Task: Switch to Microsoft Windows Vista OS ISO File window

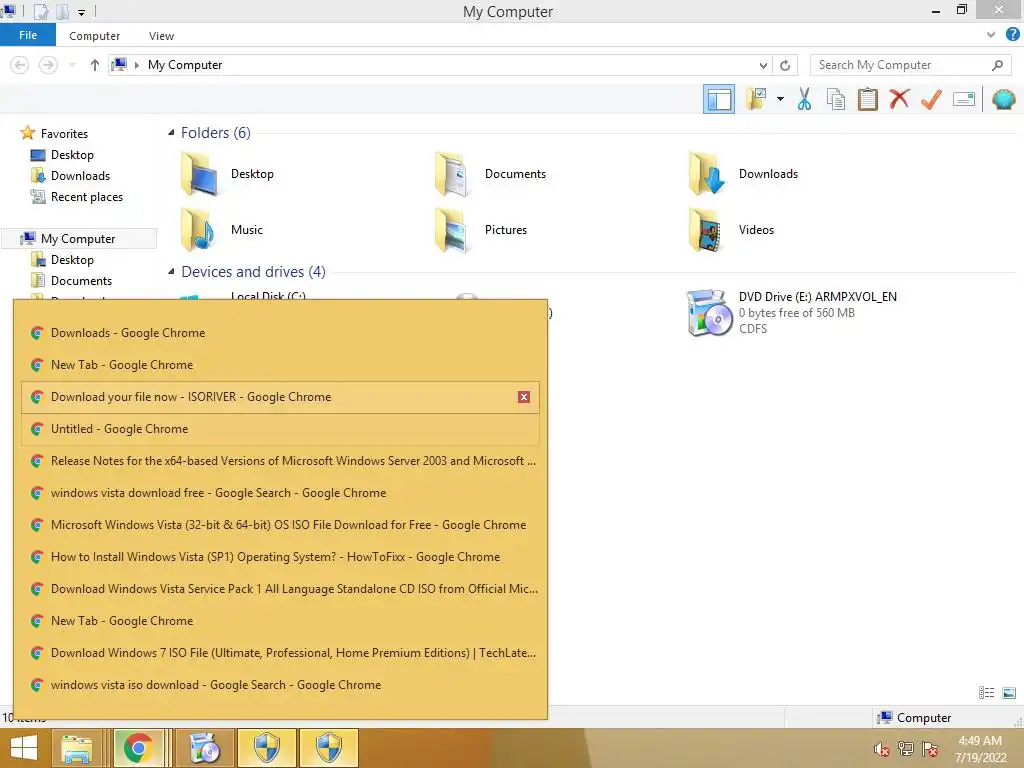Action: click(281, 525)
